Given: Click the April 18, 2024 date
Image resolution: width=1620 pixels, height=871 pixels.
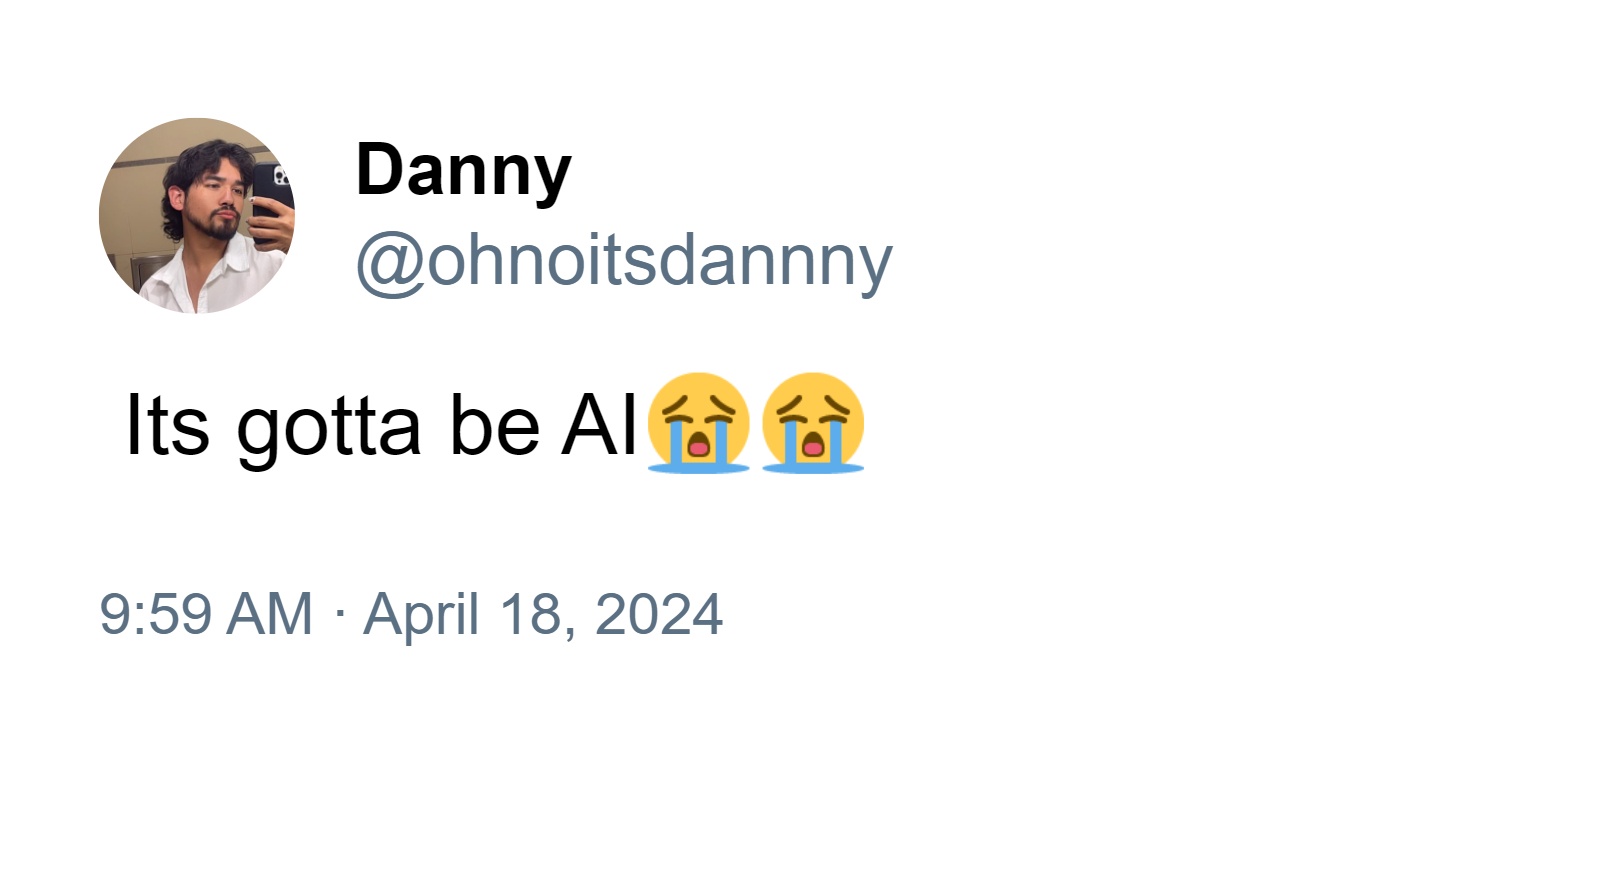Looking at the screenshot, I should (x=542, y=614).
